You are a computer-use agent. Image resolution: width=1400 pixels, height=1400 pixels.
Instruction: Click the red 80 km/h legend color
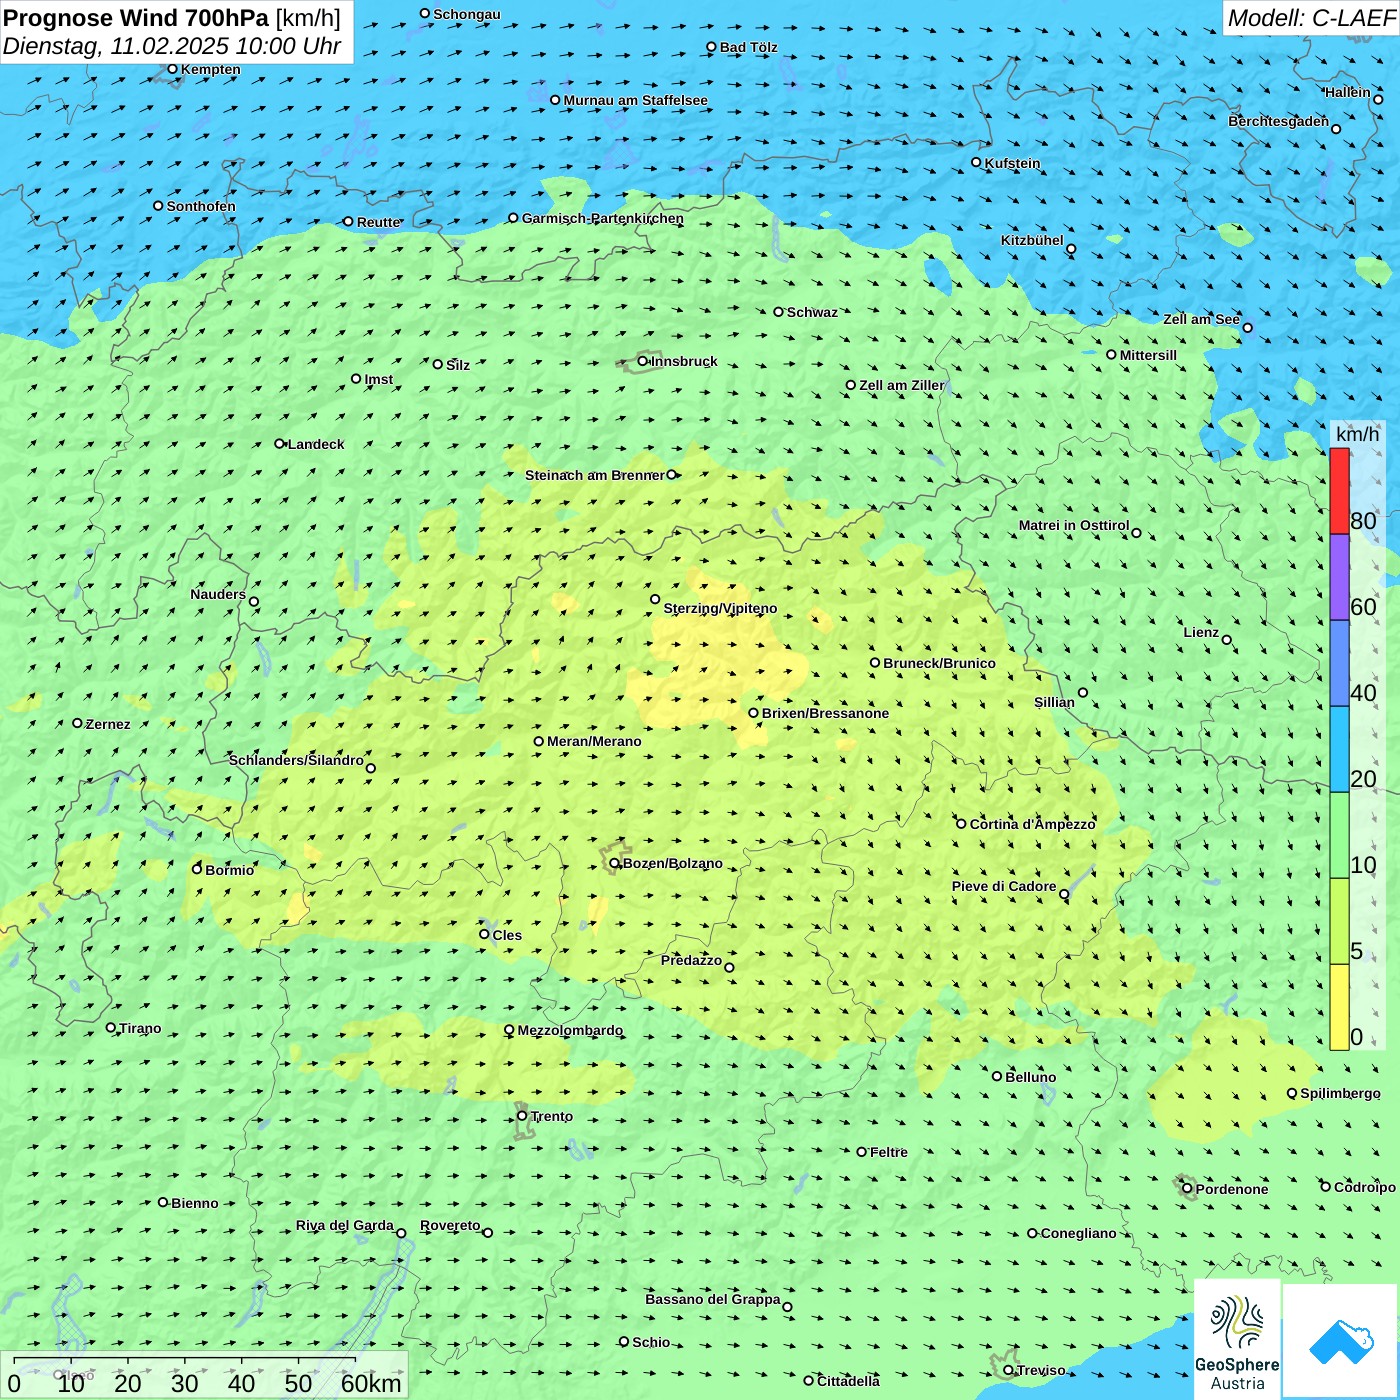[x=1339, y=491]
